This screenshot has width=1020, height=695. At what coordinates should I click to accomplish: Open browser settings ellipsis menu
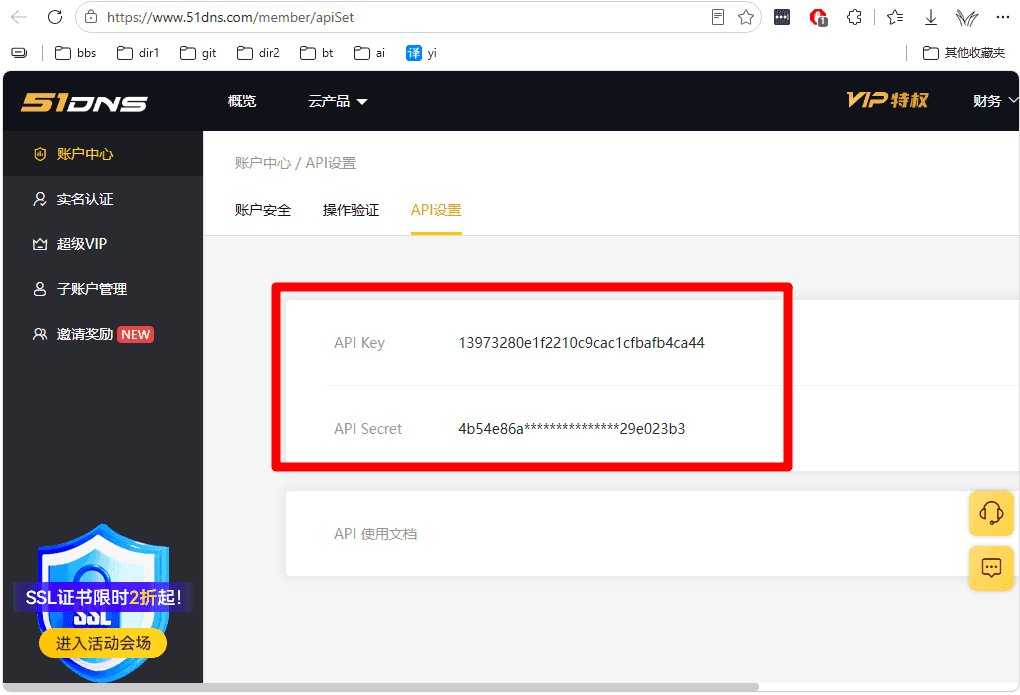pyautogui.click(x=1002, y=17)
